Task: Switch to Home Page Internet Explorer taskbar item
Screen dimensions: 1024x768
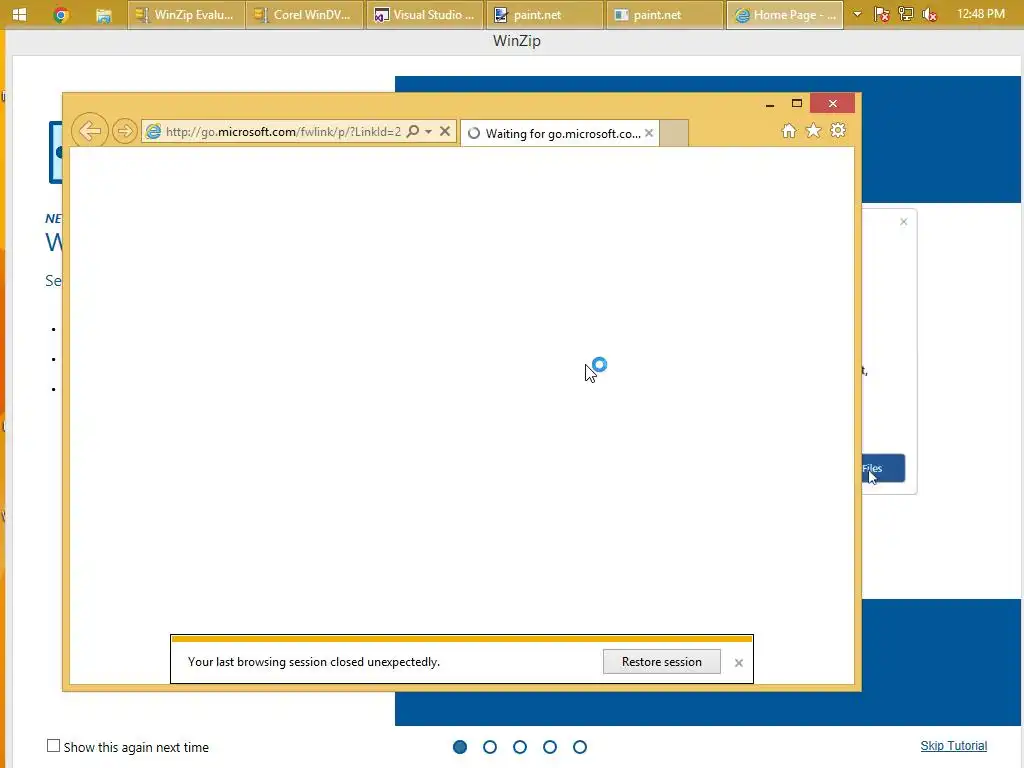Action: [785, 14]
